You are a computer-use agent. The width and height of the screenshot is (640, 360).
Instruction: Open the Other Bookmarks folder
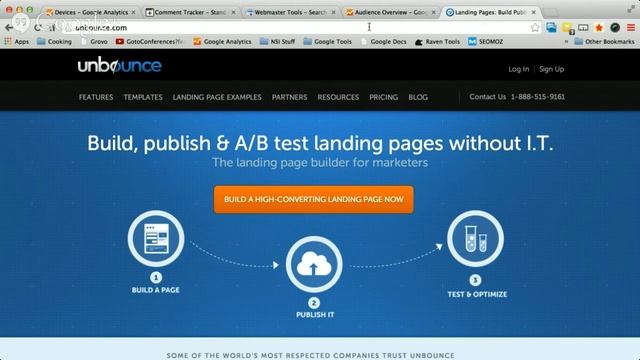604,42
